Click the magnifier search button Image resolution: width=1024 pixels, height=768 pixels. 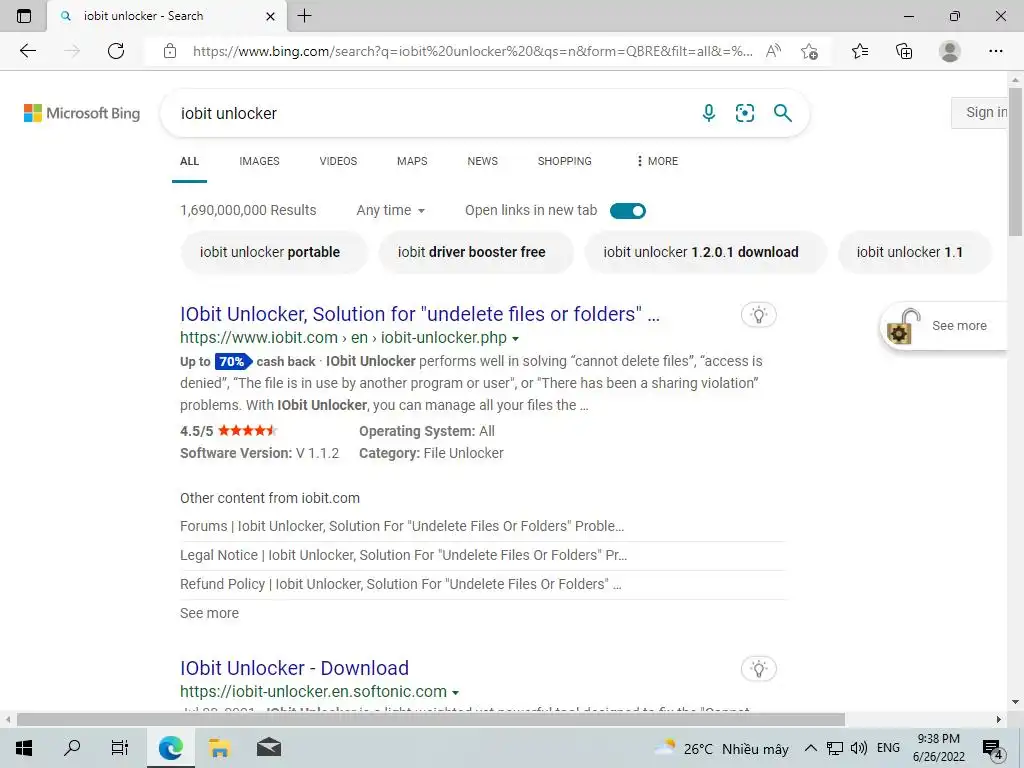(x=782, y=113)
